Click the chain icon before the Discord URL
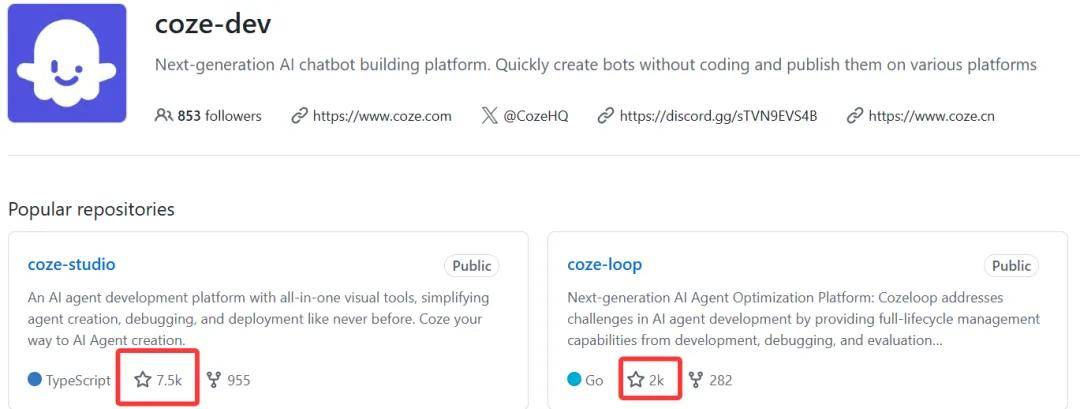The width and height of the screenshot is (1080, 409). pos(605,116)
